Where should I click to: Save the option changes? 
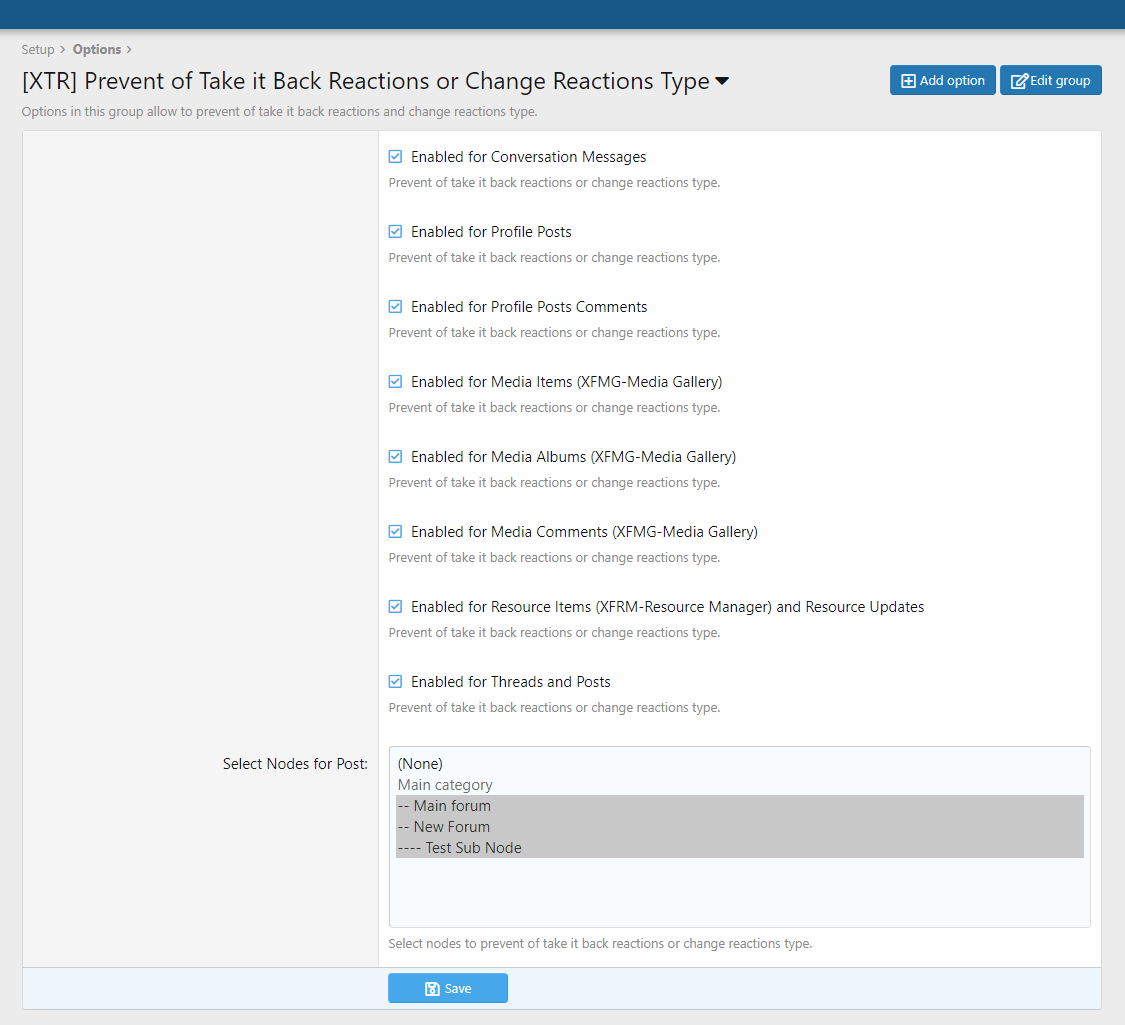click(x=447, y=988)
